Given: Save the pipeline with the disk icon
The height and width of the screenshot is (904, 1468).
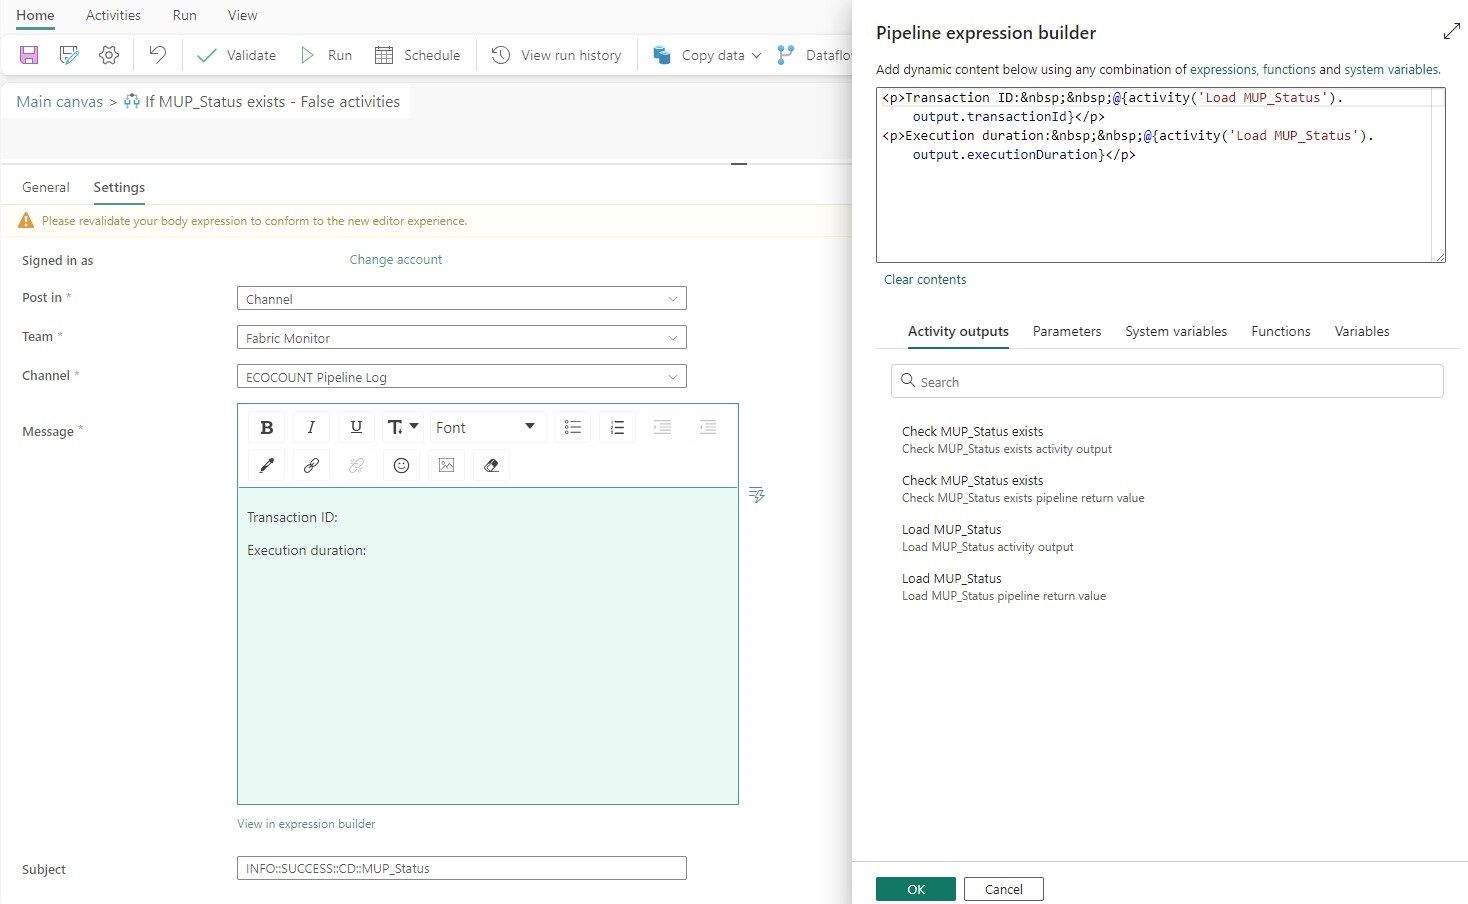Looking at the screenshot, I should [x=29, y=55].
